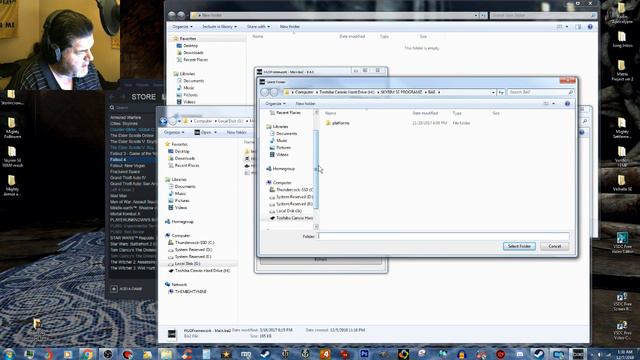Click the Windows Start button
Viewport: 640px width, 360px height.
[x=8, y=354]
